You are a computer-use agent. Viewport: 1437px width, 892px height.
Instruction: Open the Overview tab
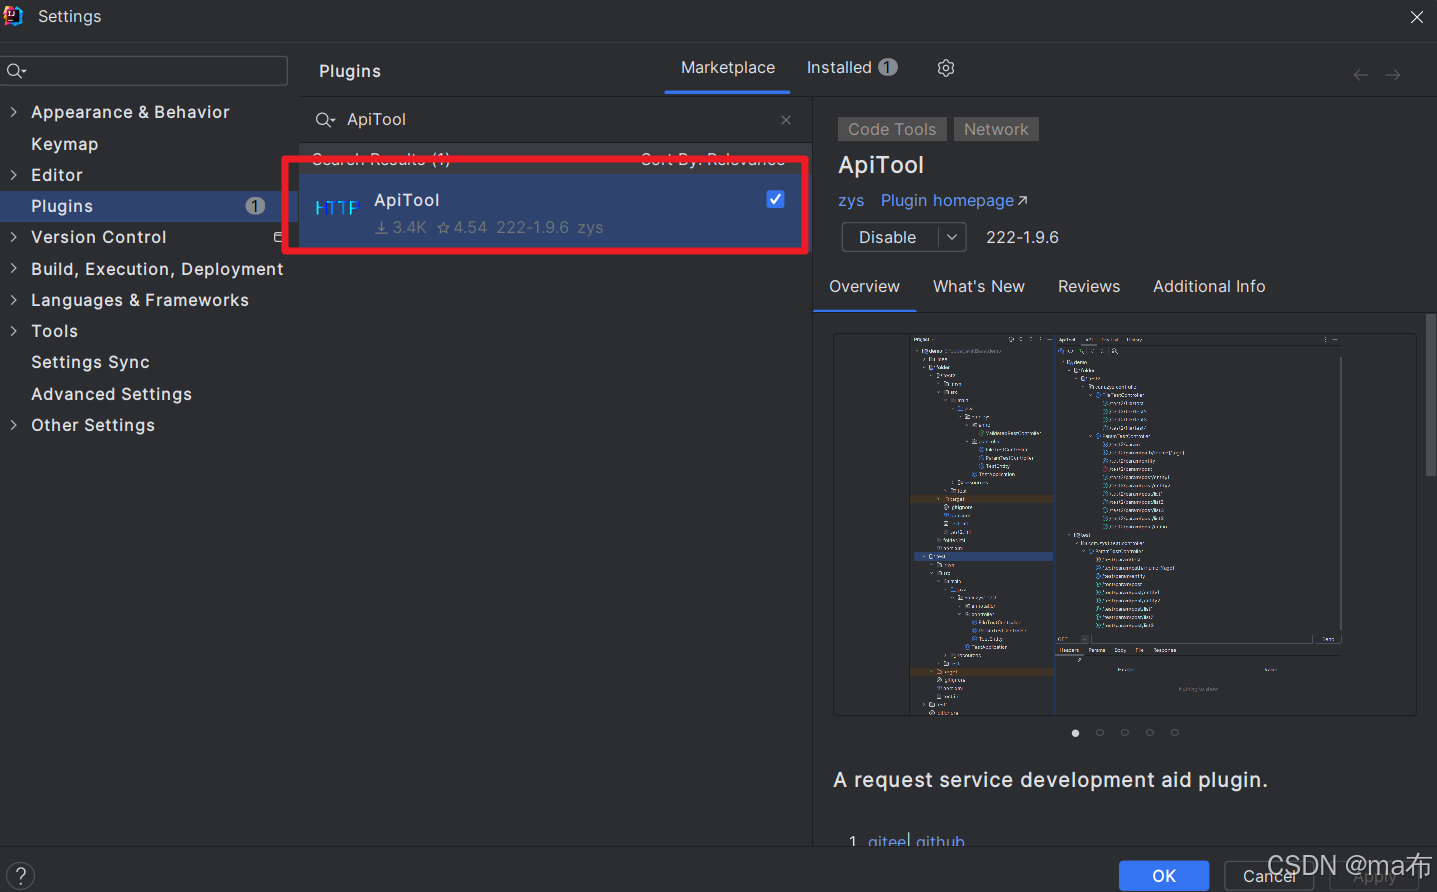point(865,287)
